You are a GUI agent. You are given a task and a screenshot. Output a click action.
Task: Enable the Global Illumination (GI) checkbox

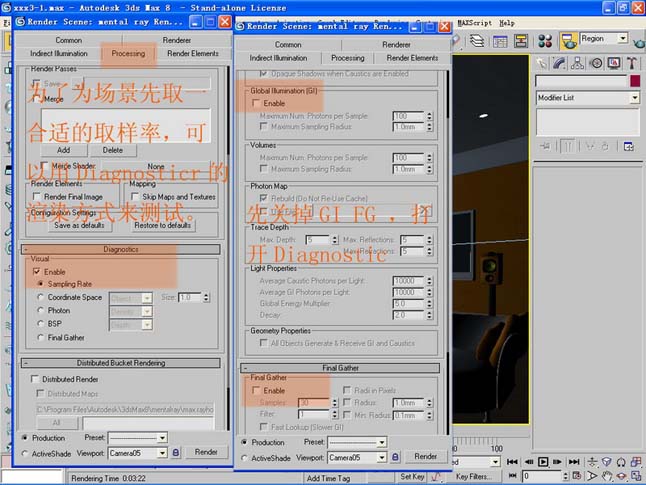(x=256, y=103)
